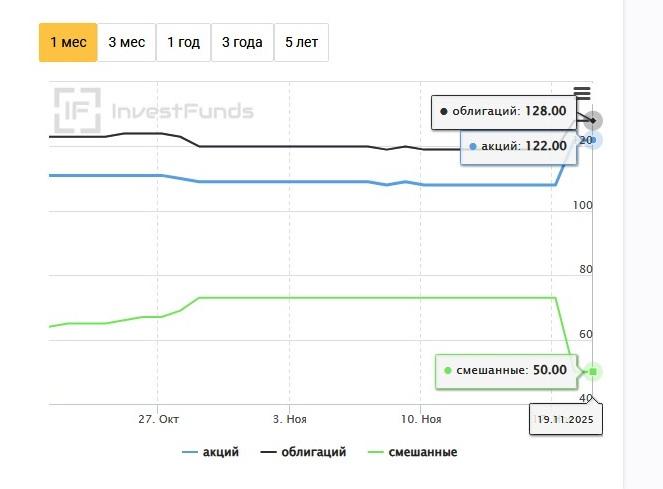
Task: Click the смешанные: 50.00 tooltip label
Action: tap(505, 370)
